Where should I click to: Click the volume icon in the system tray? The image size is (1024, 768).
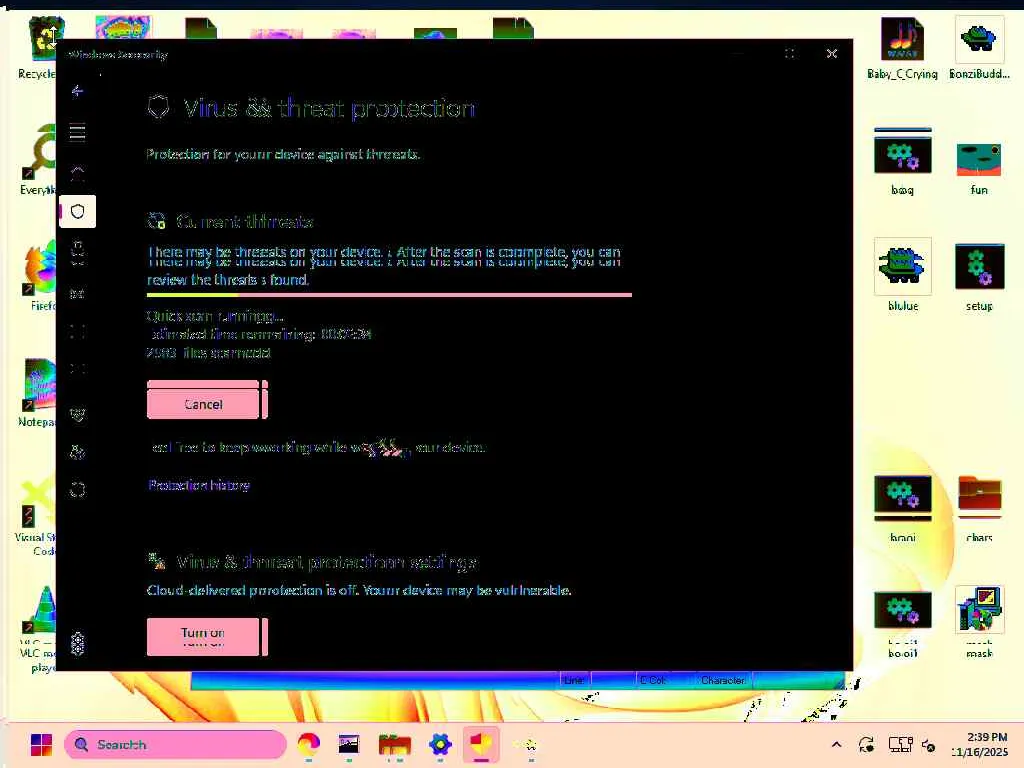click(928, 744)
